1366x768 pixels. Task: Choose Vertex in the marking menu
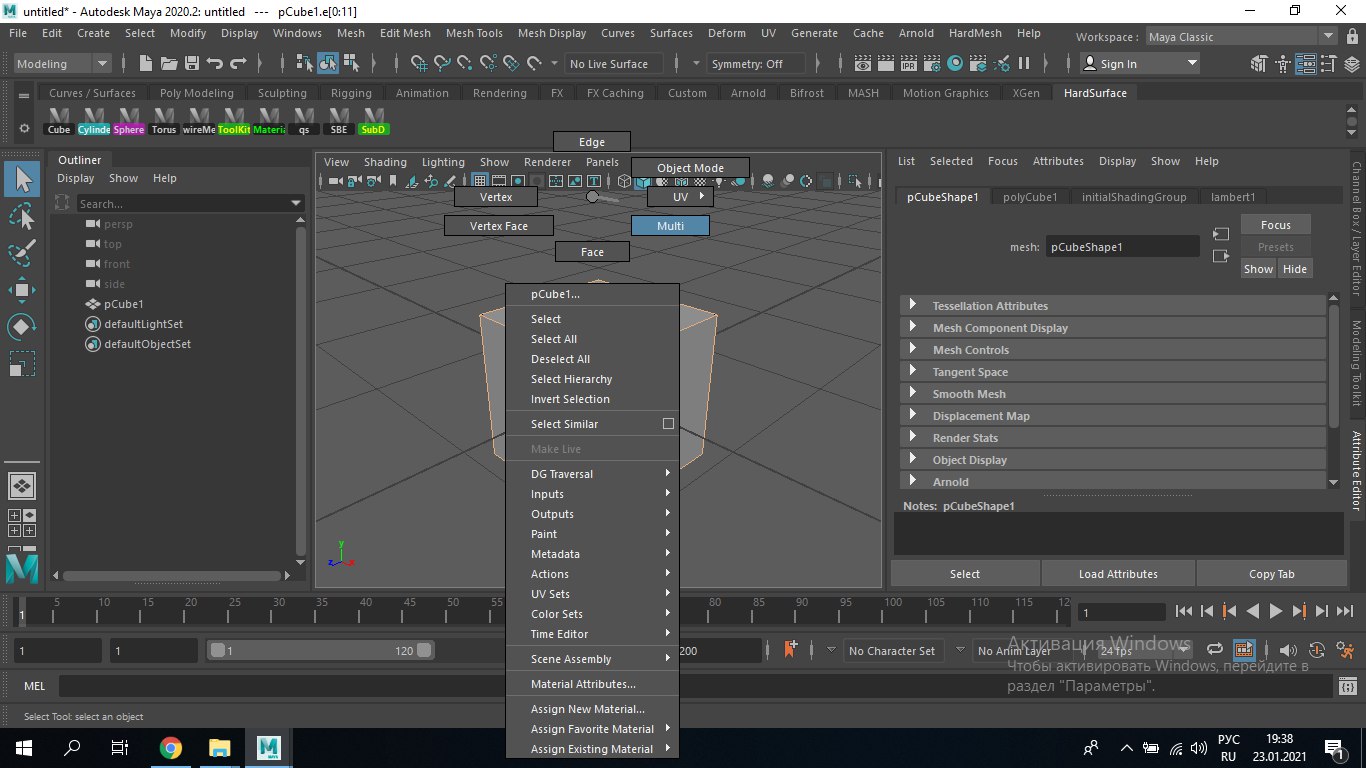point(496,197)
